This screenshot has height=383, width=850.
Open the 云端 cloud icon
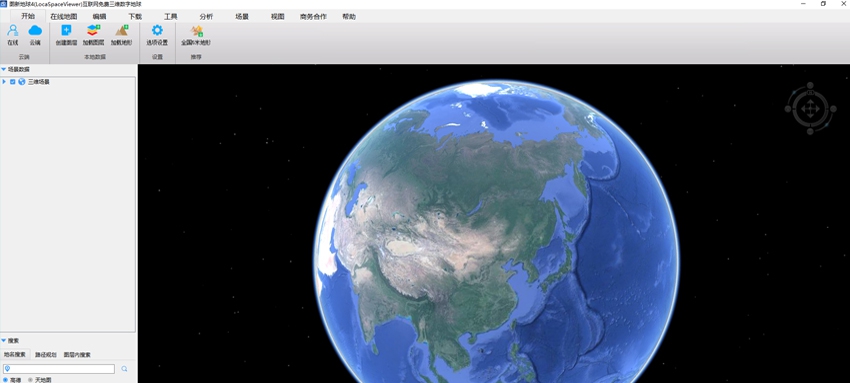(35, 30)
